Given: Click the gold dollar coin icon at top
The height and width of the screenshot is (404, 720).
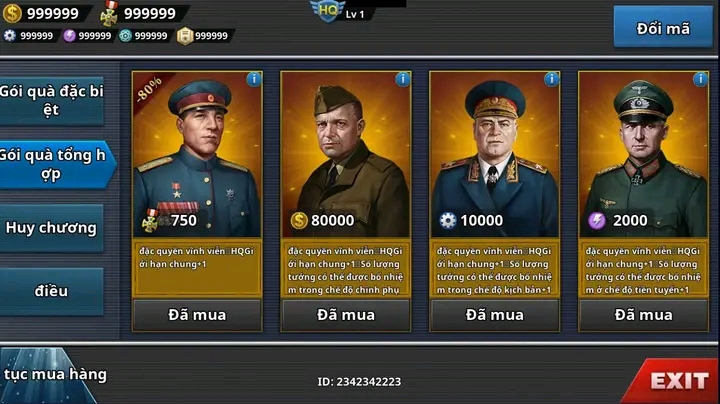Looking at the screenshot, I should [x=12, y=13].
